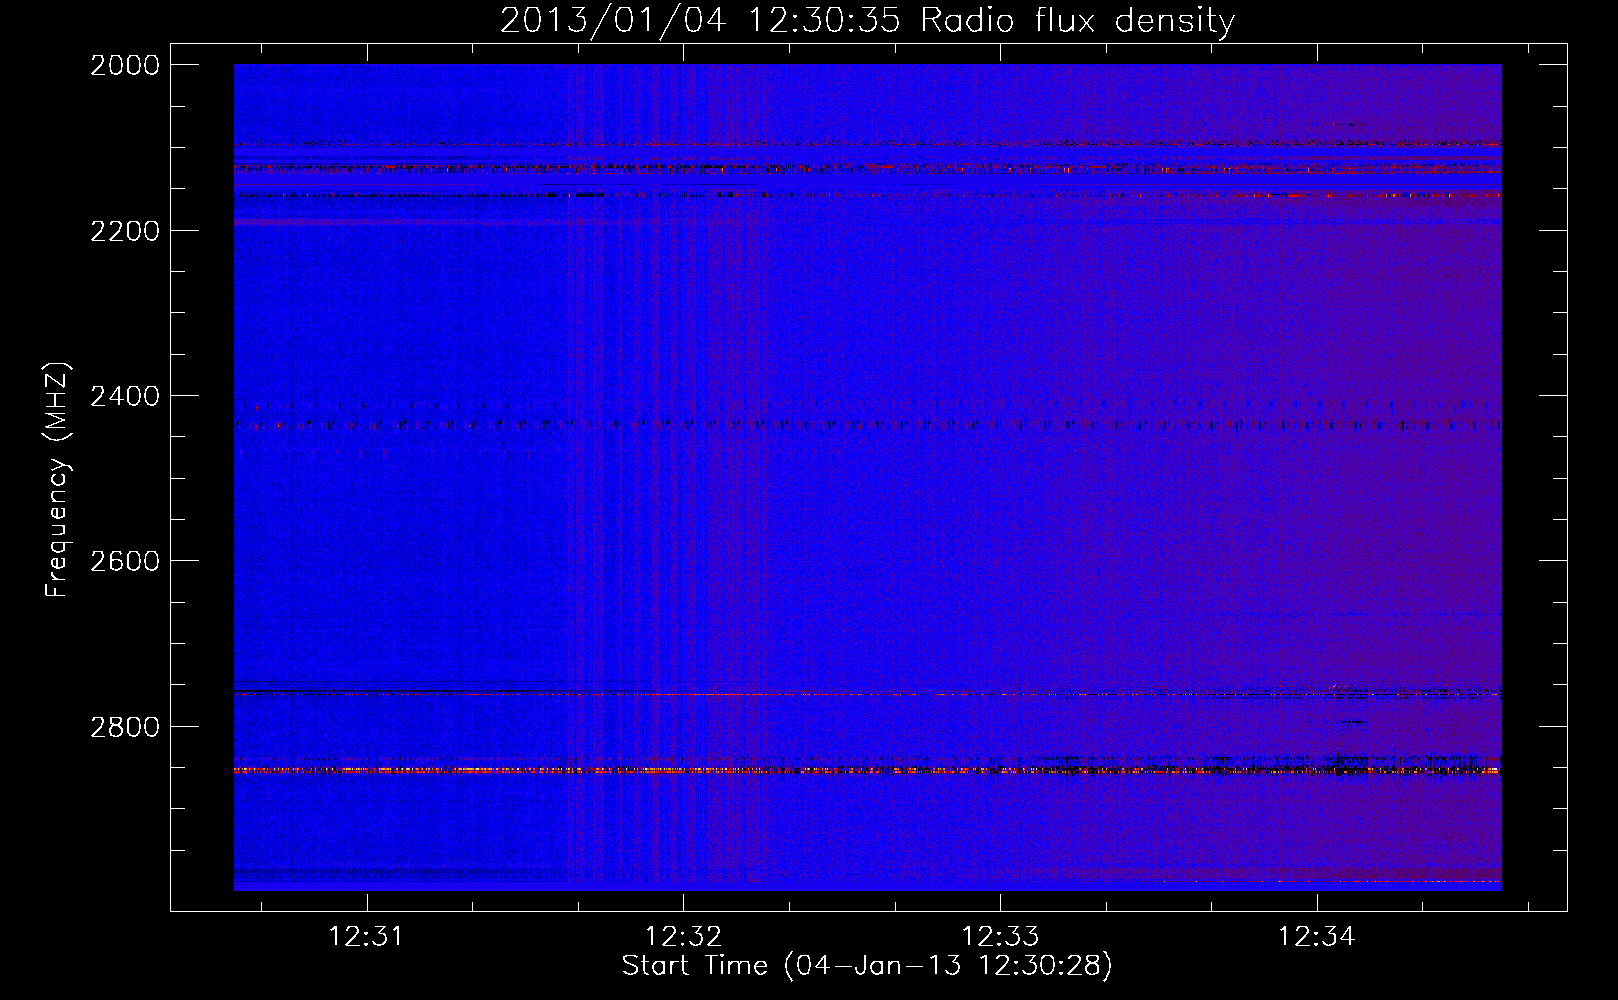Image resolution: width=1618 pixels, height=1000 pixels.
Task: Click the 2000 frequency tick label
Action: 125,65
